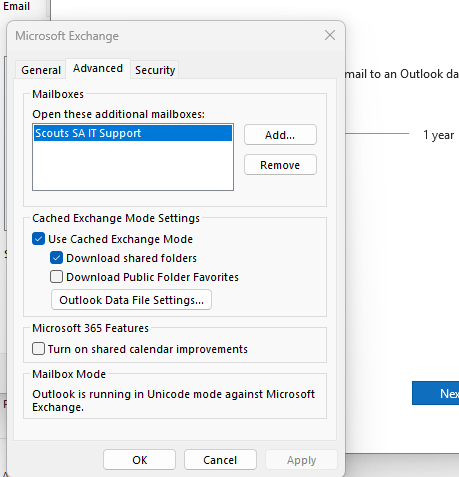Enable Download Public Folder Favorites
Viewport: 459px width, 477px height.
click(56, 277)
